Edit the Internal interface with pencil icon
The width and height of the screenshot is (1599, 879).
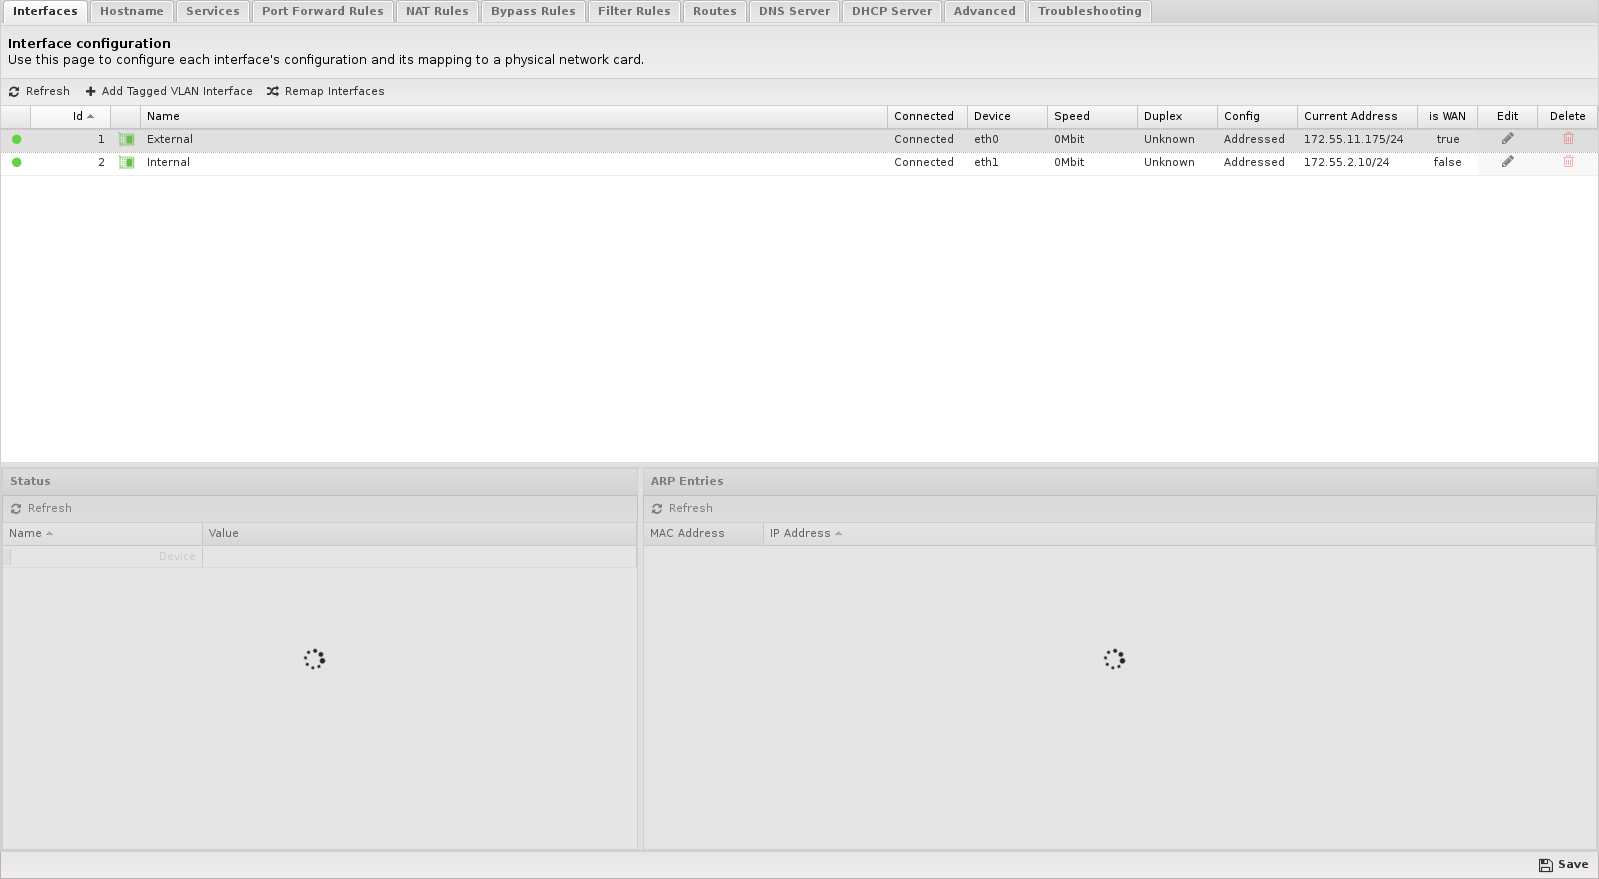click(x=1507, y=162)
